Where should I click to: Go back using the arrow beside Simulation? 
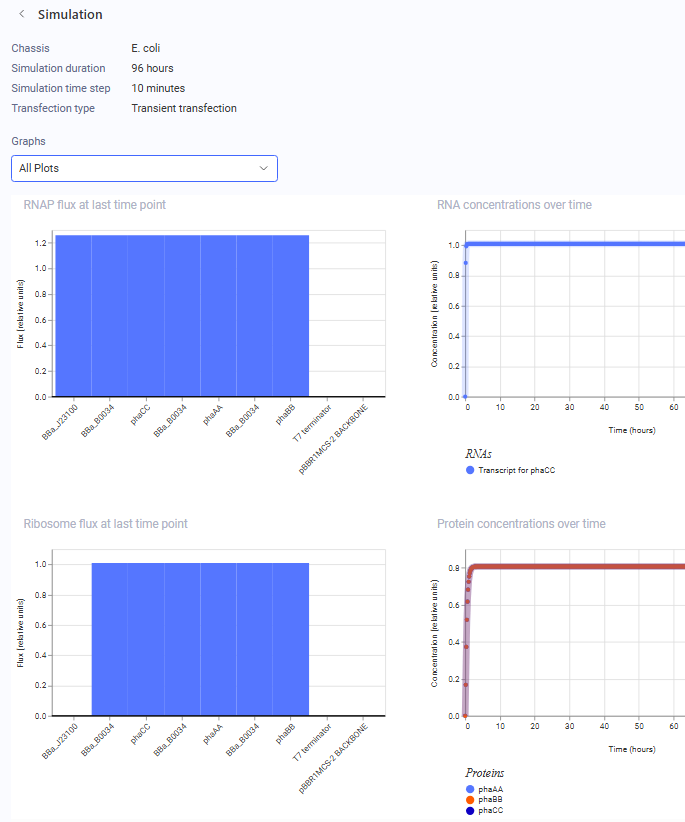pos(21,14)
